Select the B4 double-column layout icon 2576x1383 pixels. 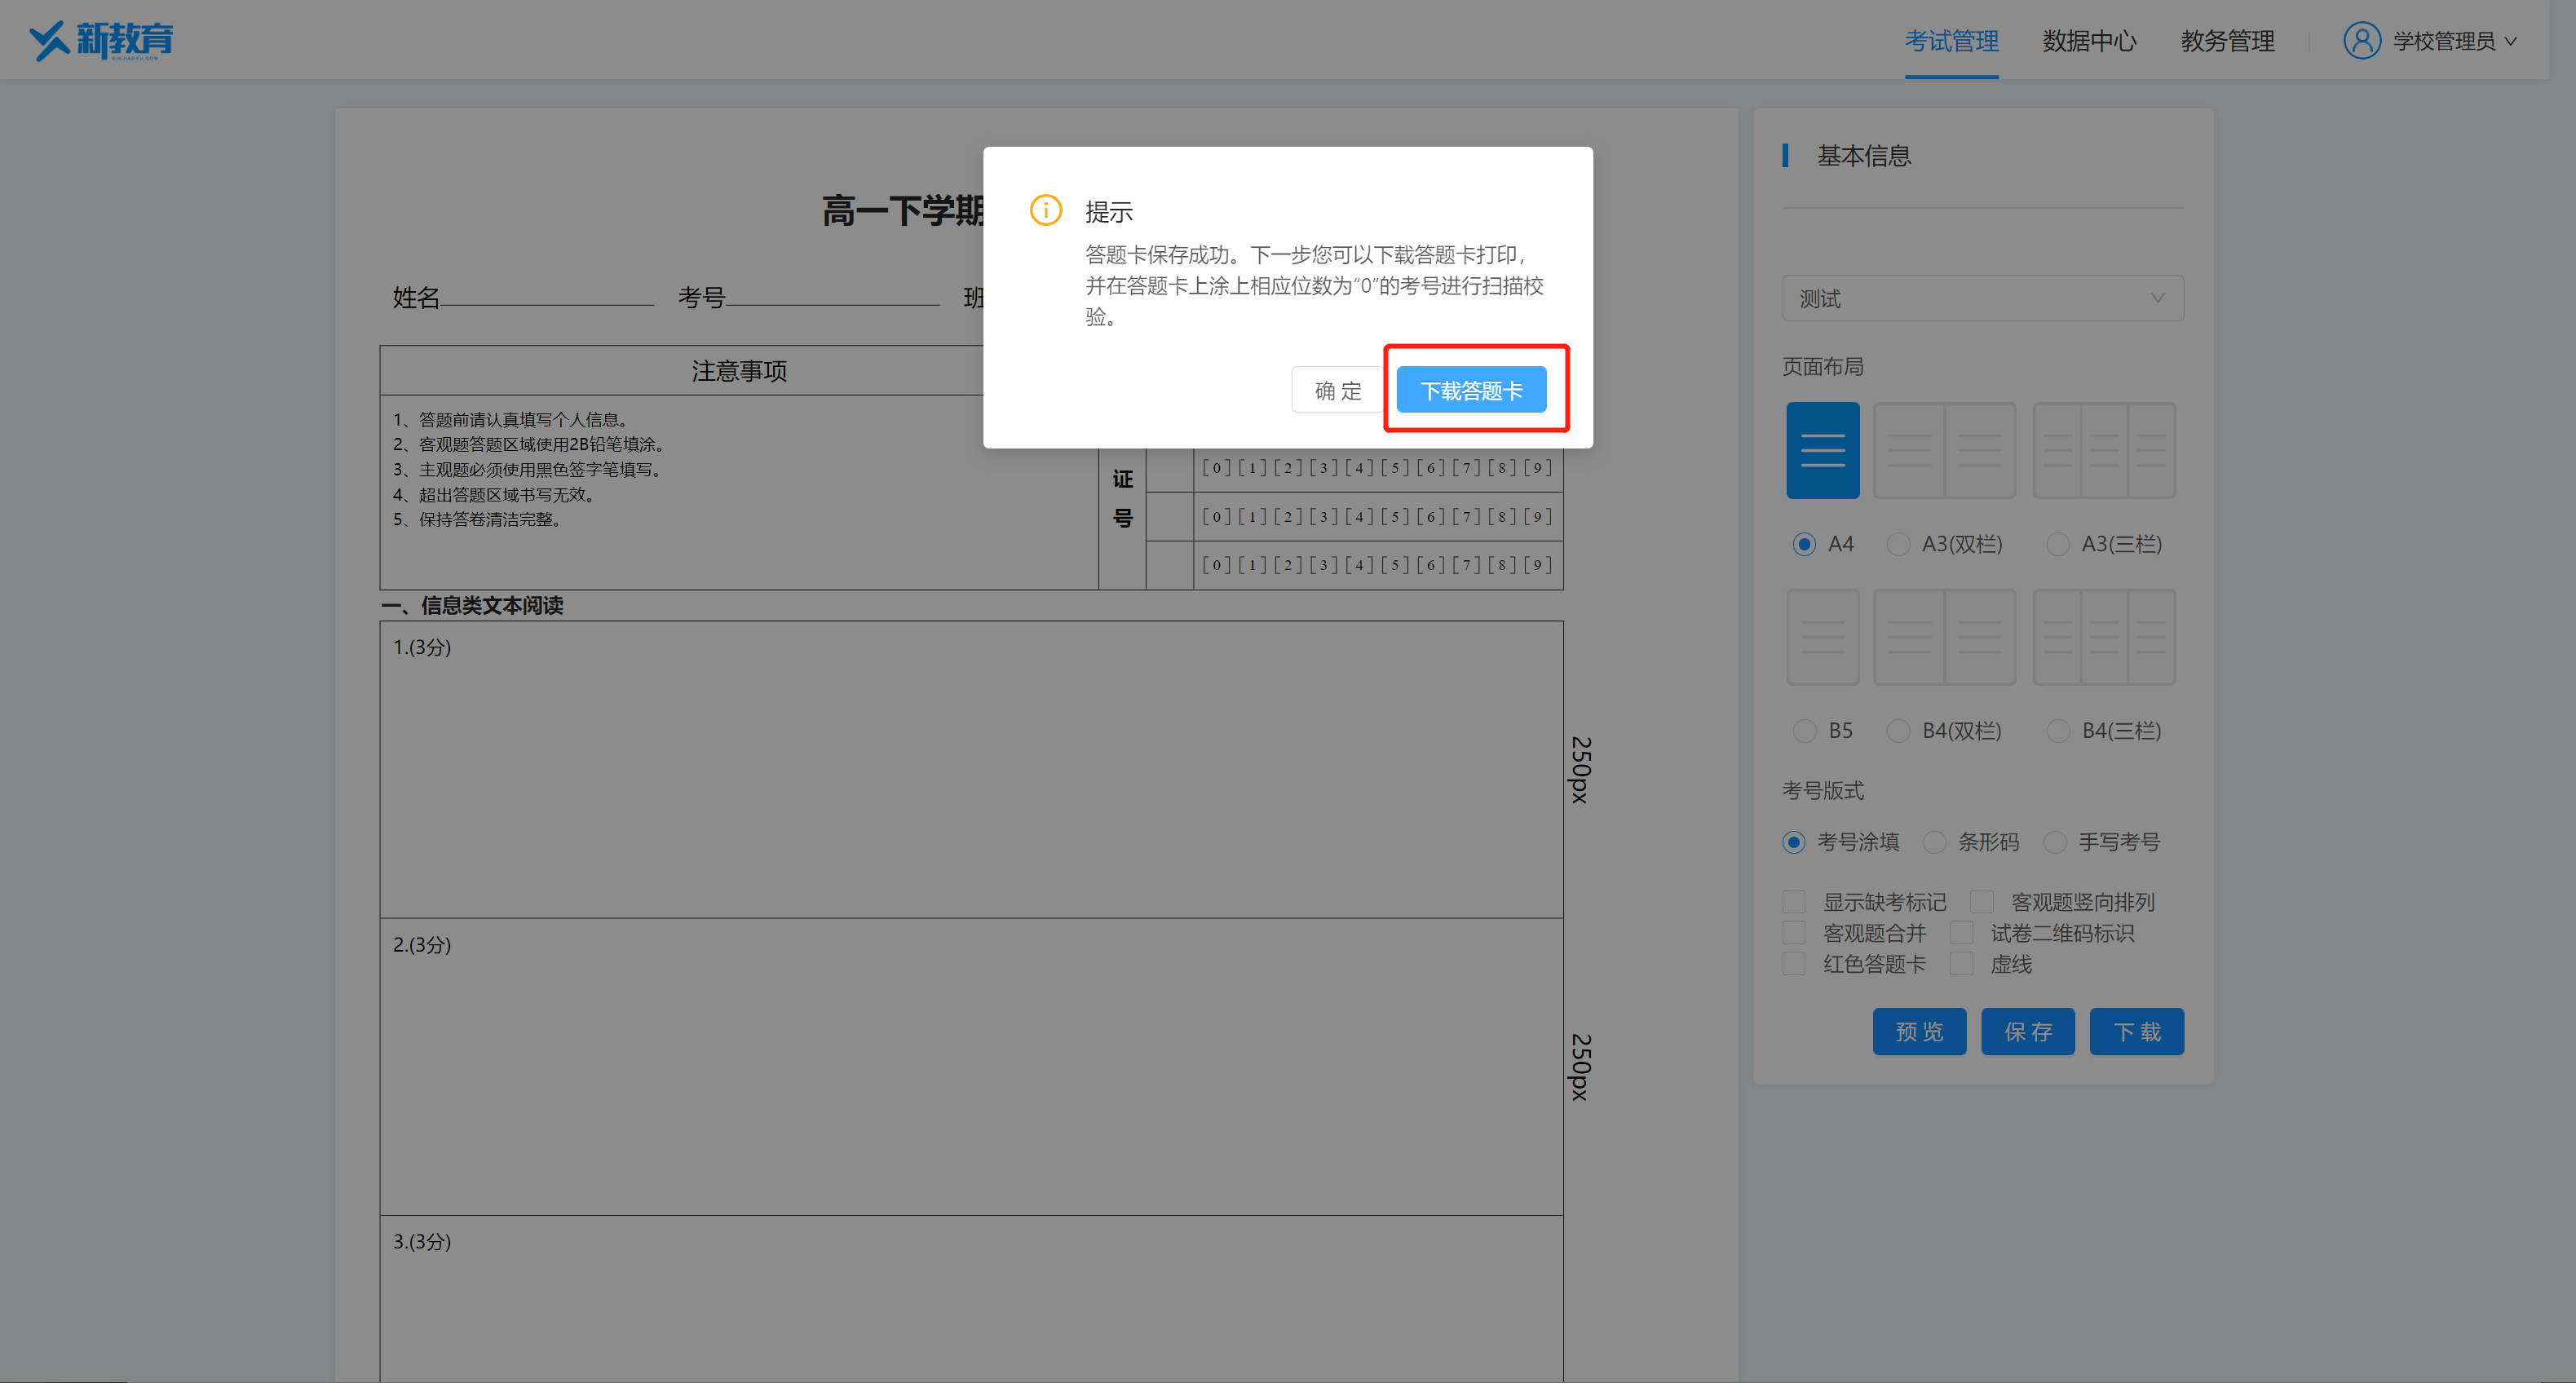[1943, 637]
